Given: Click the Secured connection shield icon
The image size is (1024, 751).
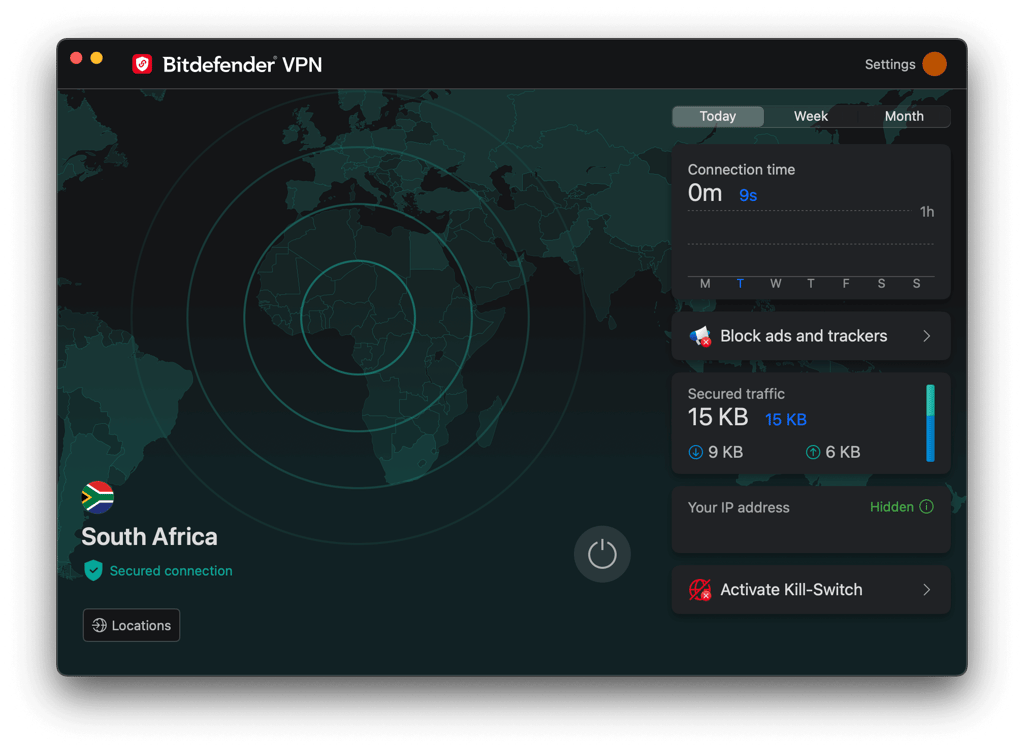Looking at the screenshot, I should coord(93,570).
